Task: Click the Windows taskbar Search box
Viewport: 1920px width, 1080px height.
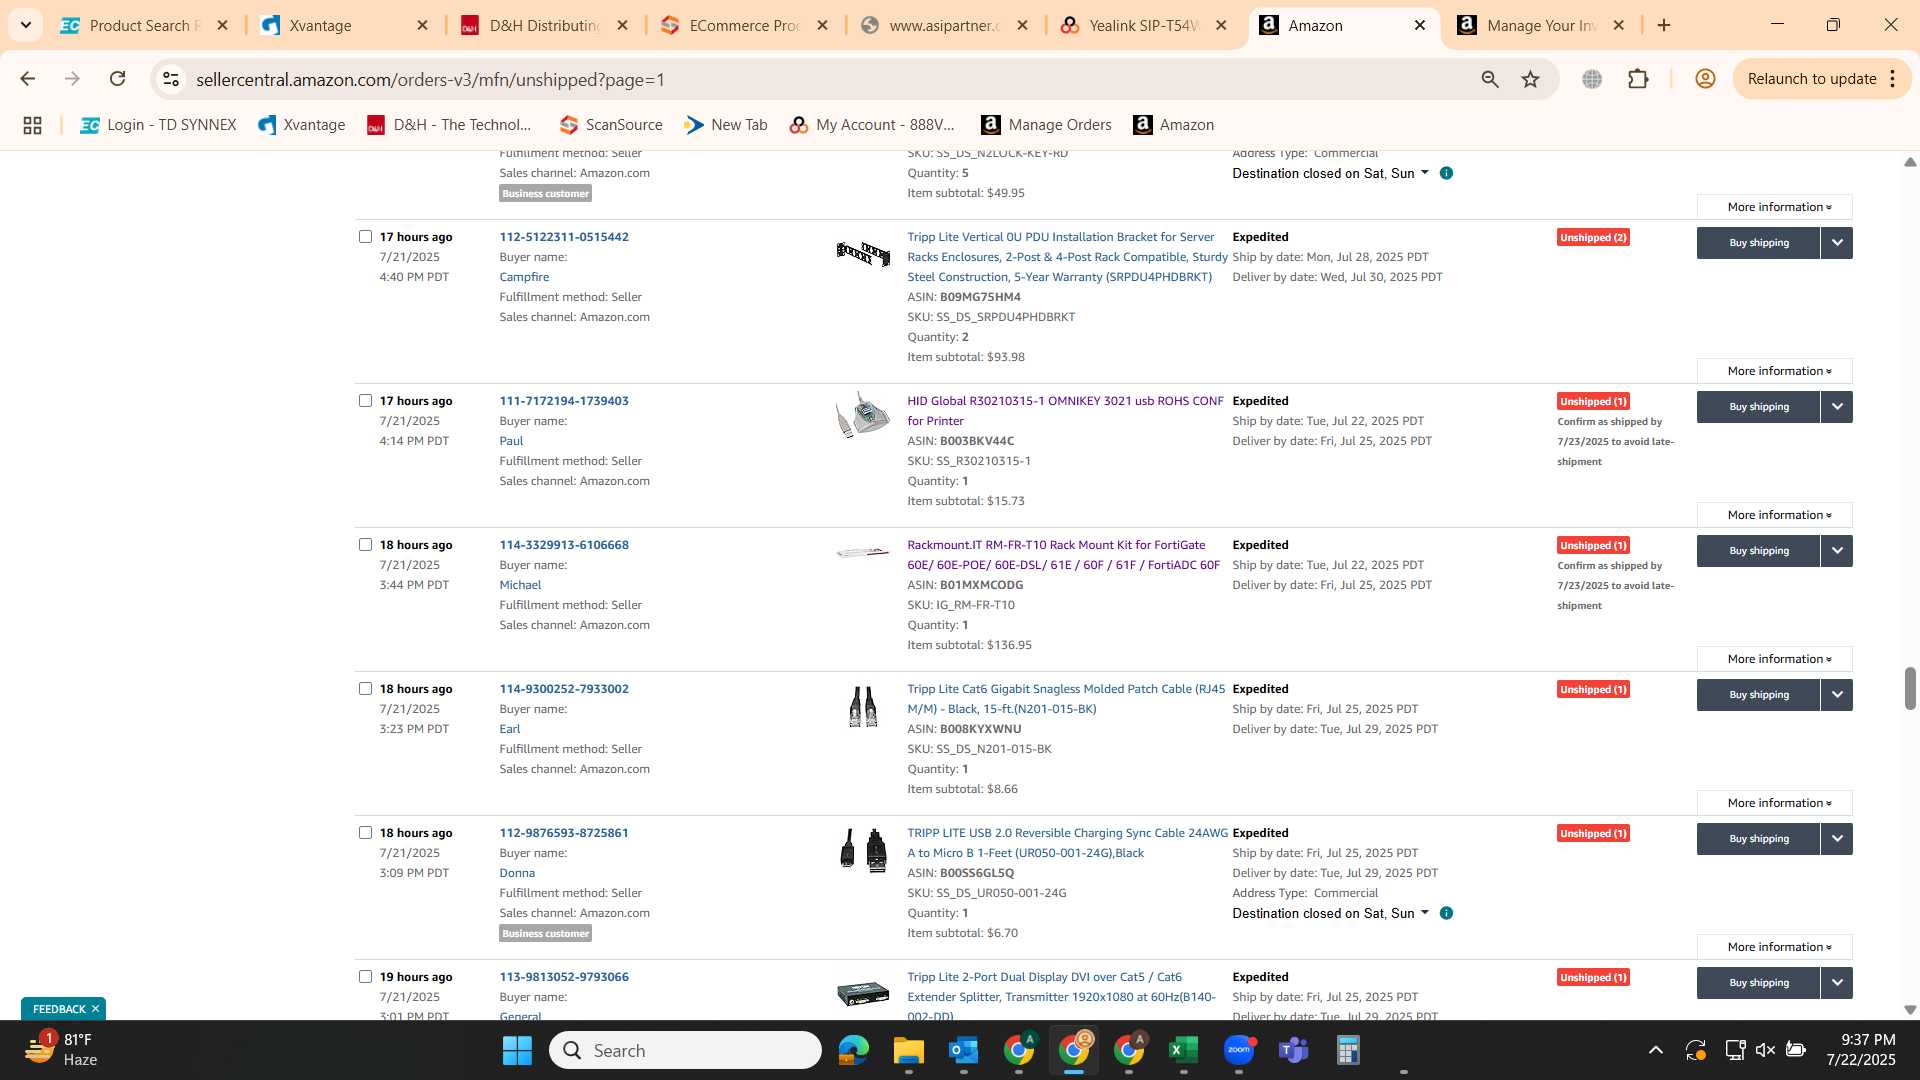Action: [x=685, y=1050]
